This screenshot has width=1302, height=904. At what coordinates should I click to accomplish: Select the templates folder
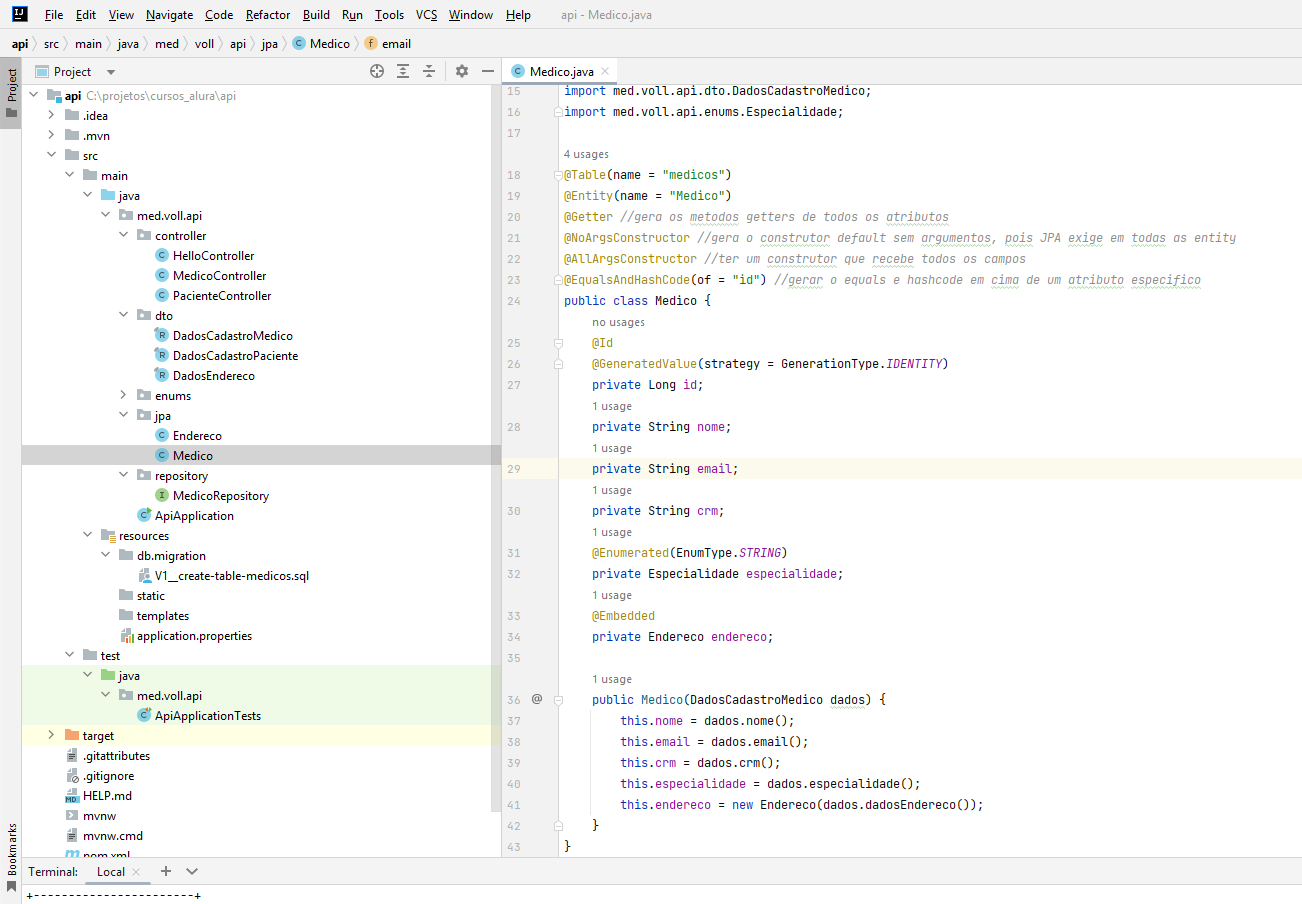(162, 616)
